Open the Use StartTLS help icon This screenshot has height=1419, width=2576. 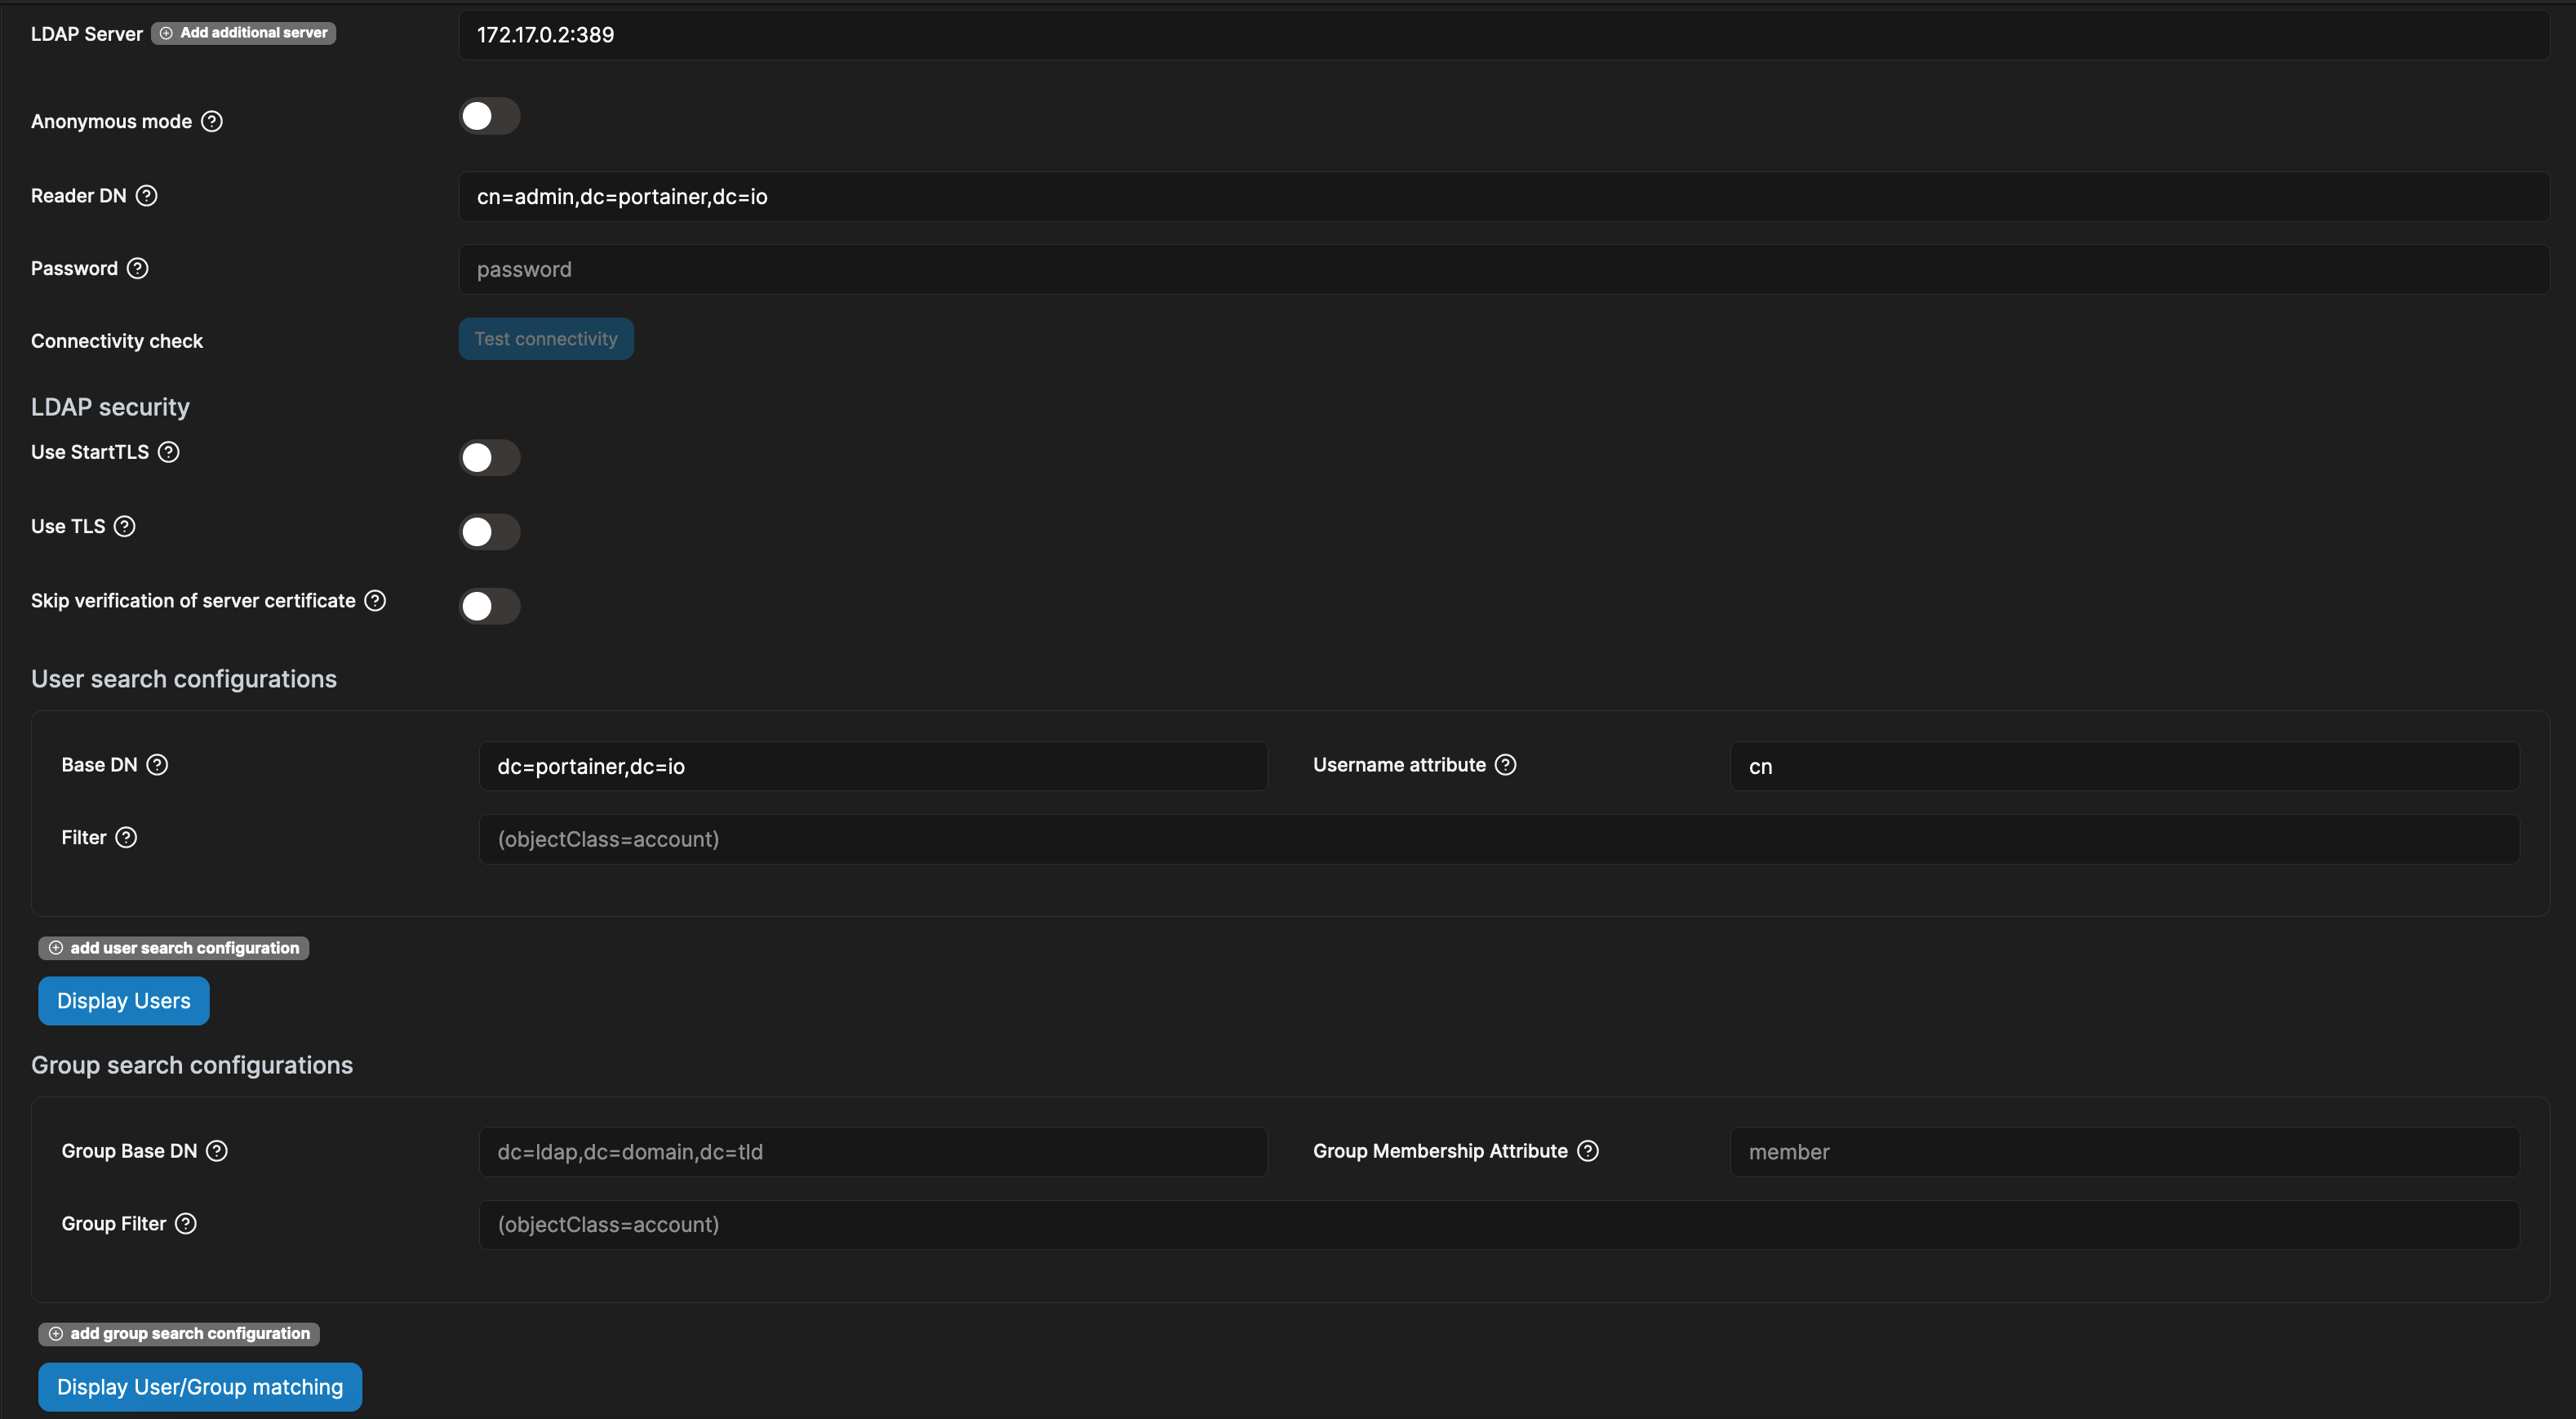pyautogui.click(x=167, y=452)
